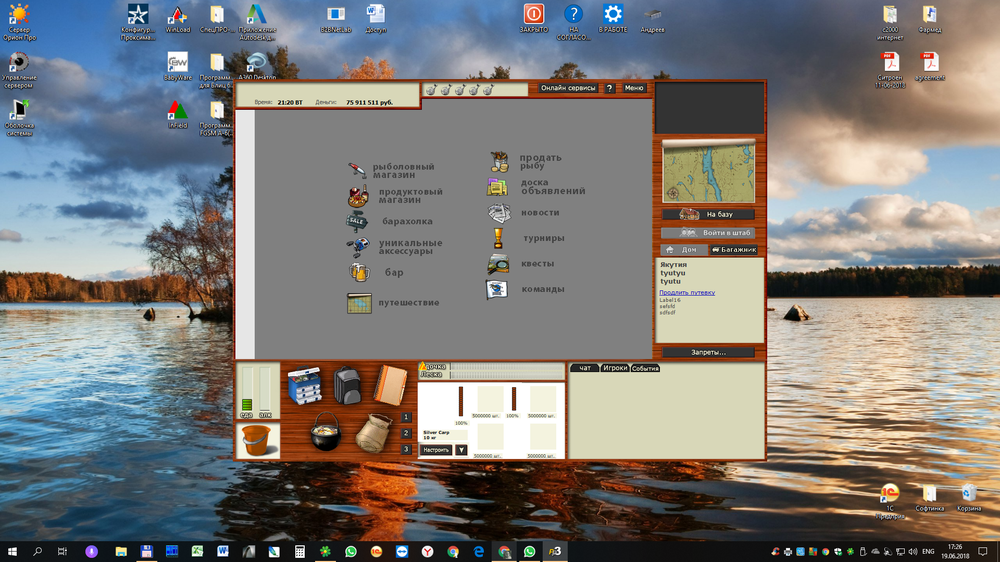
Task: Click the SALE sign icon for барахолка
Action: (357, 221)
